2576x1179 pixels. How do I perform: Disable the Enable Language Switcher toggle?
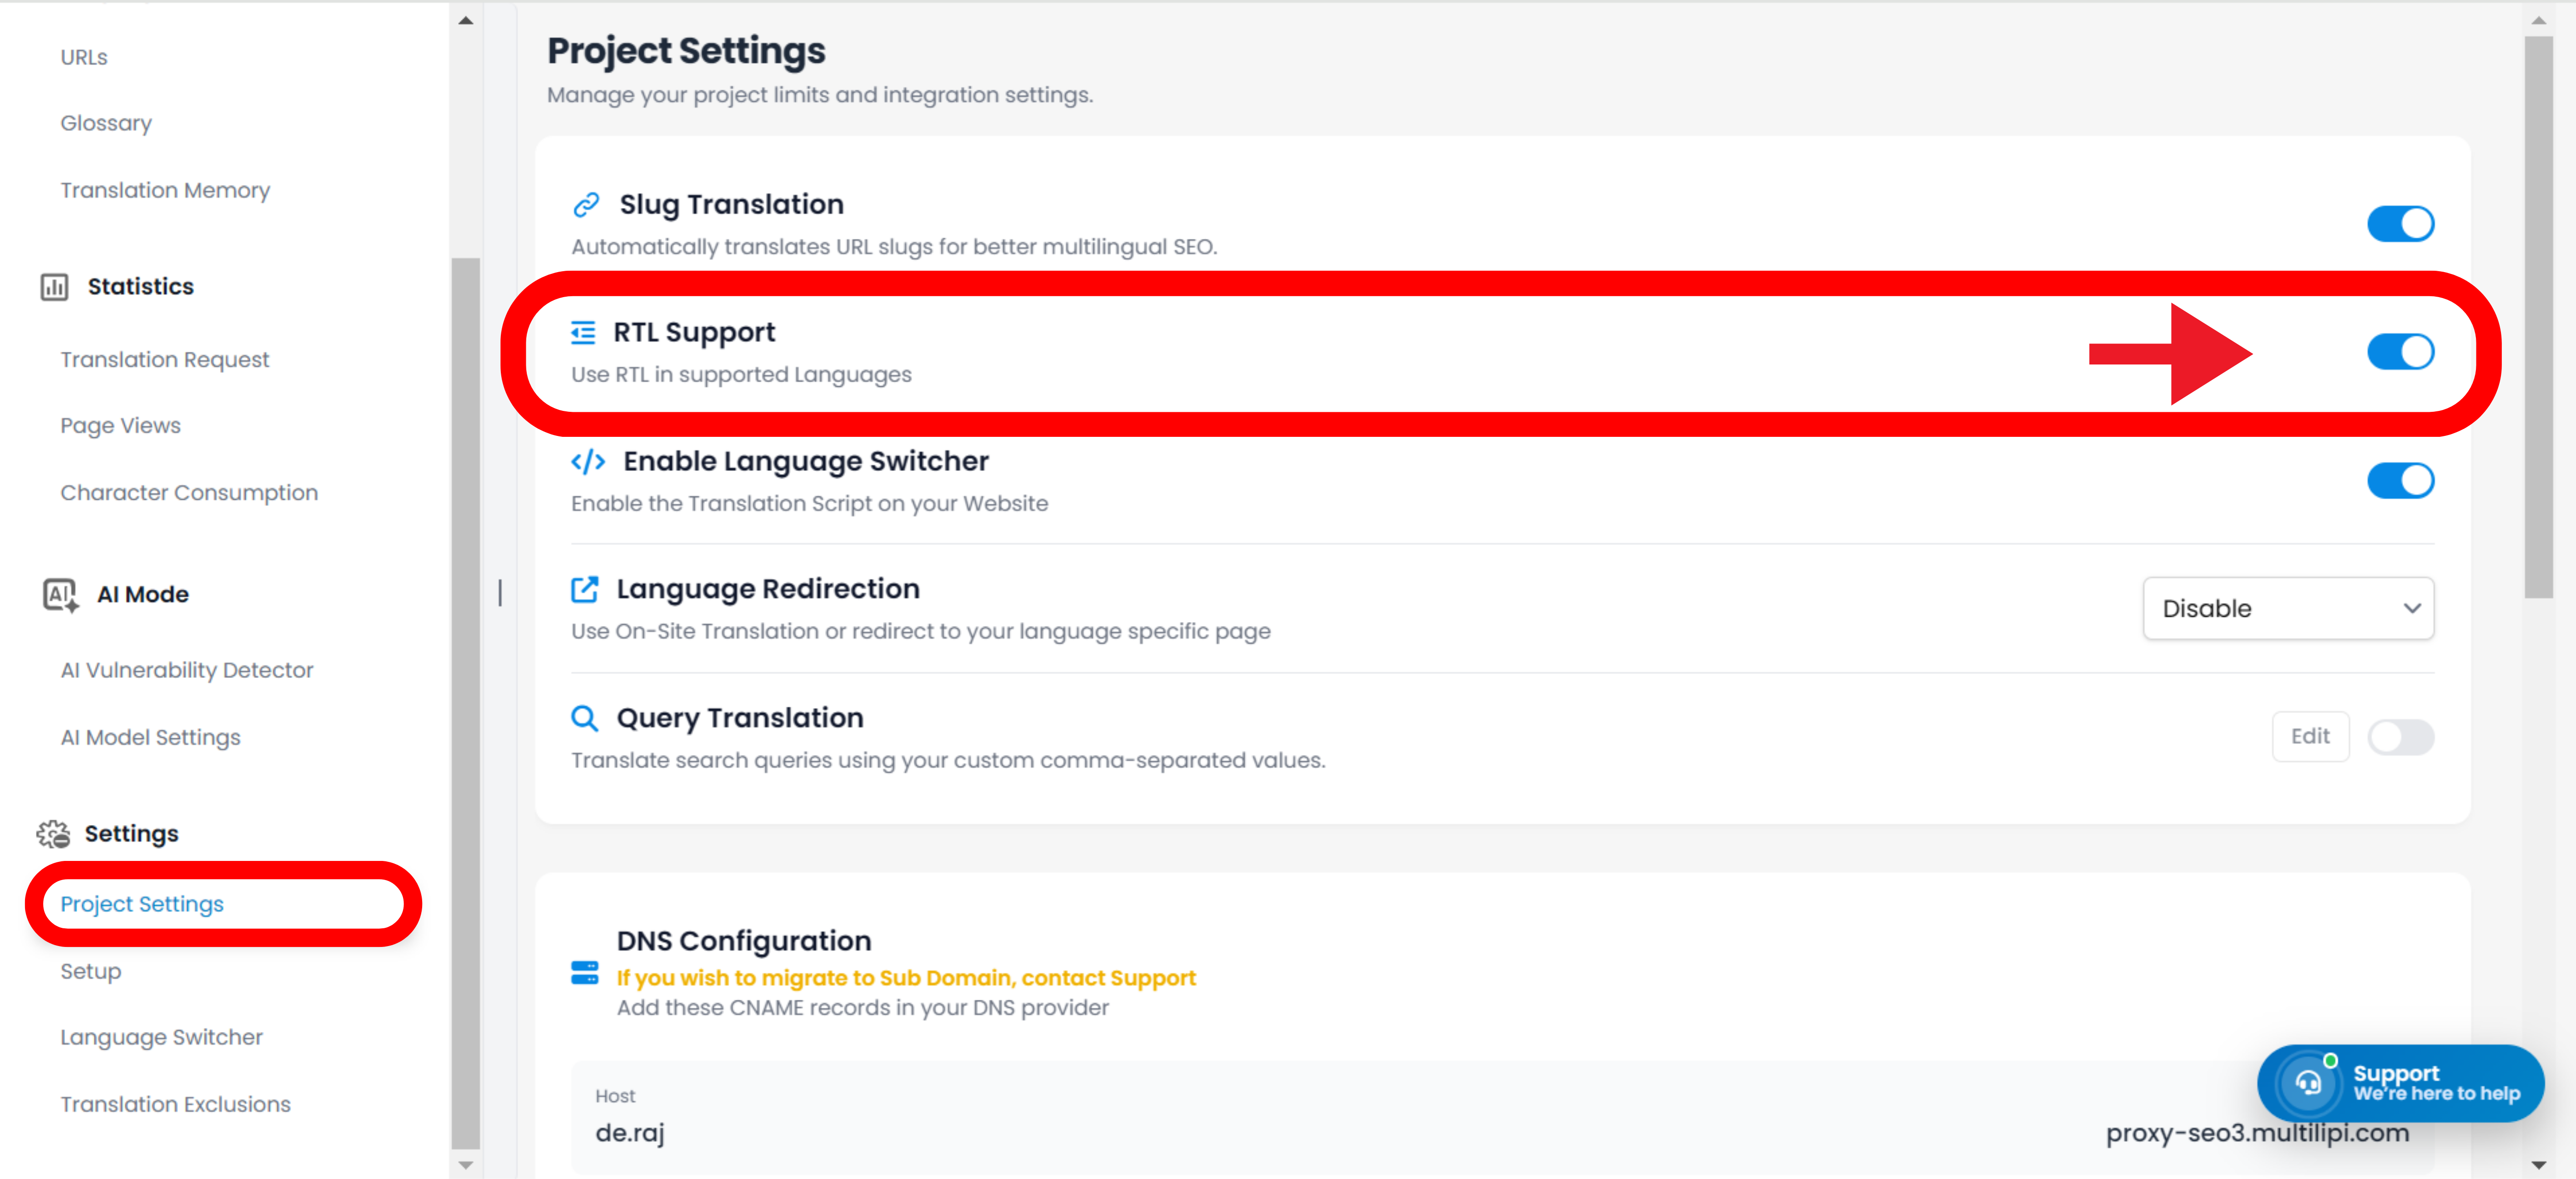tap(2400, 481)
